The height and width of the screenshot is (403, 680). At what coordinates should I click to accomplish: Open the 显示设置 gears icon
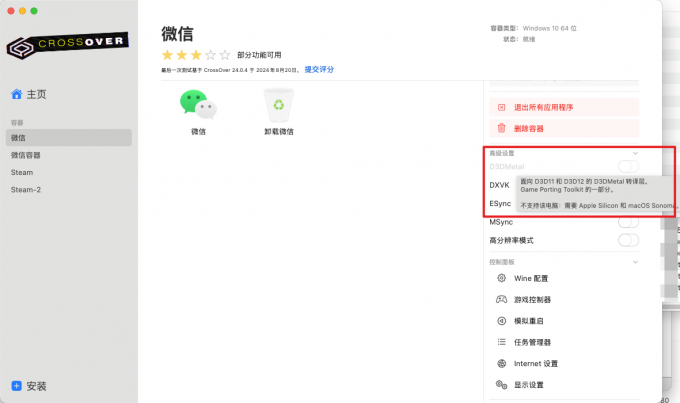click(x=501, y=384)
